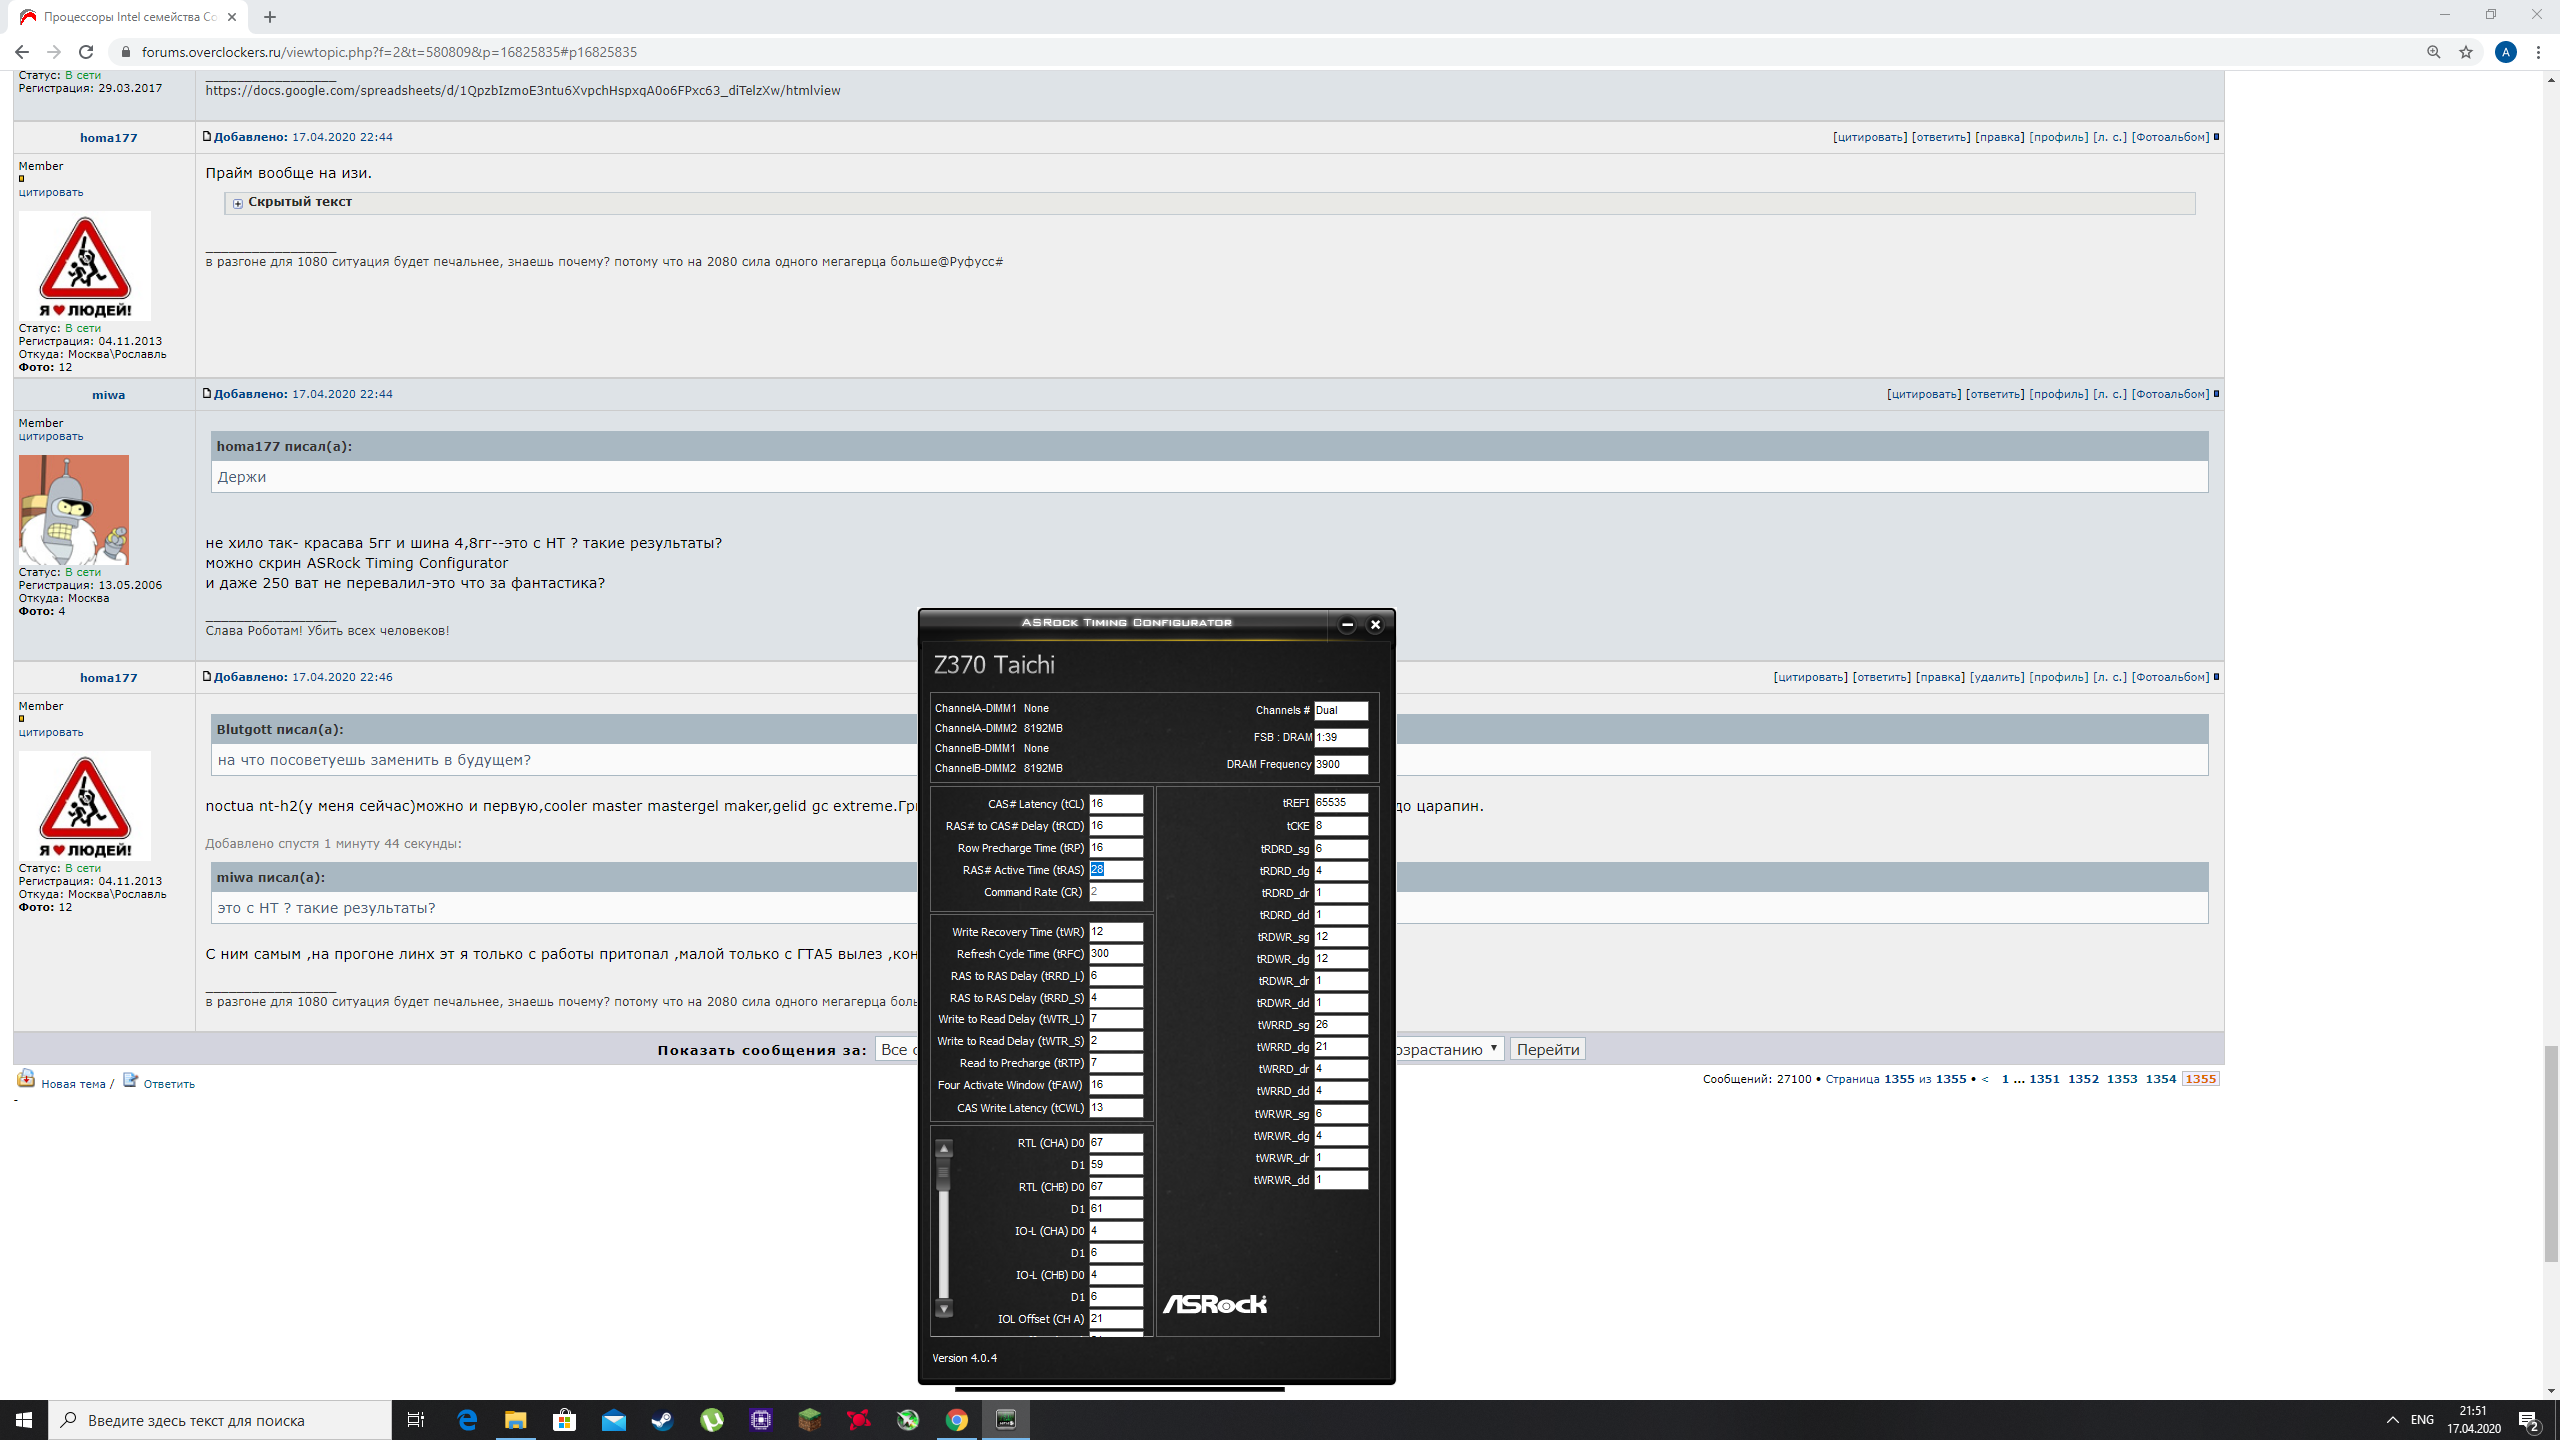Open the Google Sheets spreadsheet link
This screenshot has width=2560, height=1440.
pos(522,90)
